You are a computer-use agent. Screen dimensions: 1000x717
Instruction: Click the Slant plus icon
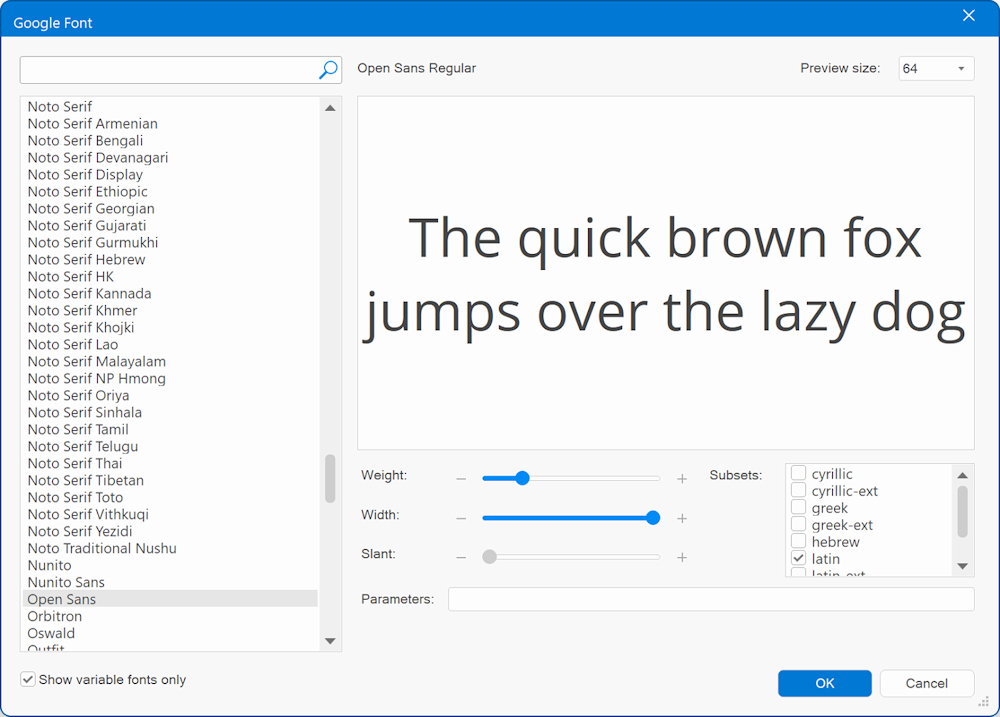[682, 557]
